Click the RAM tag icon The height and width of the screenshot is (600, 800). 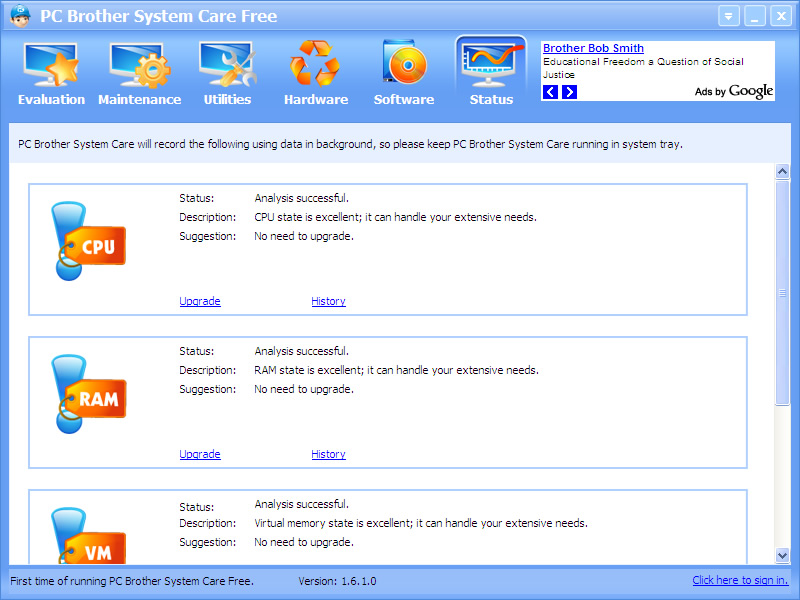(x=89, y=394)
